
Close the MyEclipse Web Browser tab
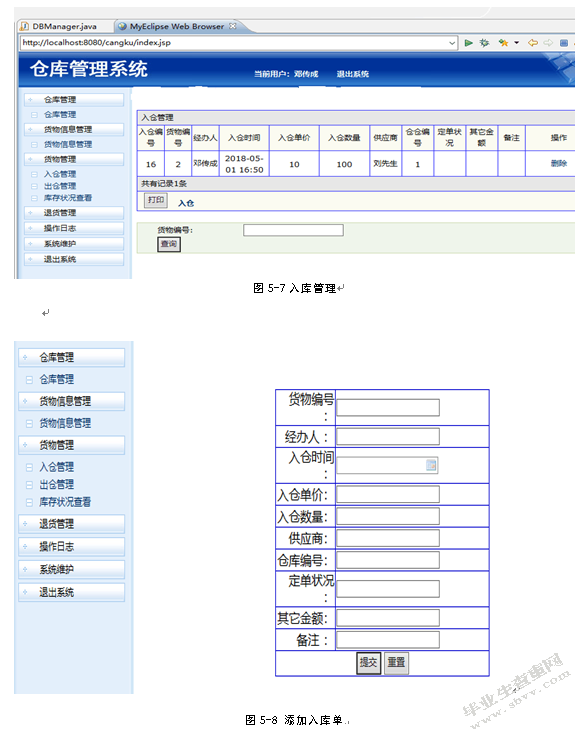click(233, 26)
